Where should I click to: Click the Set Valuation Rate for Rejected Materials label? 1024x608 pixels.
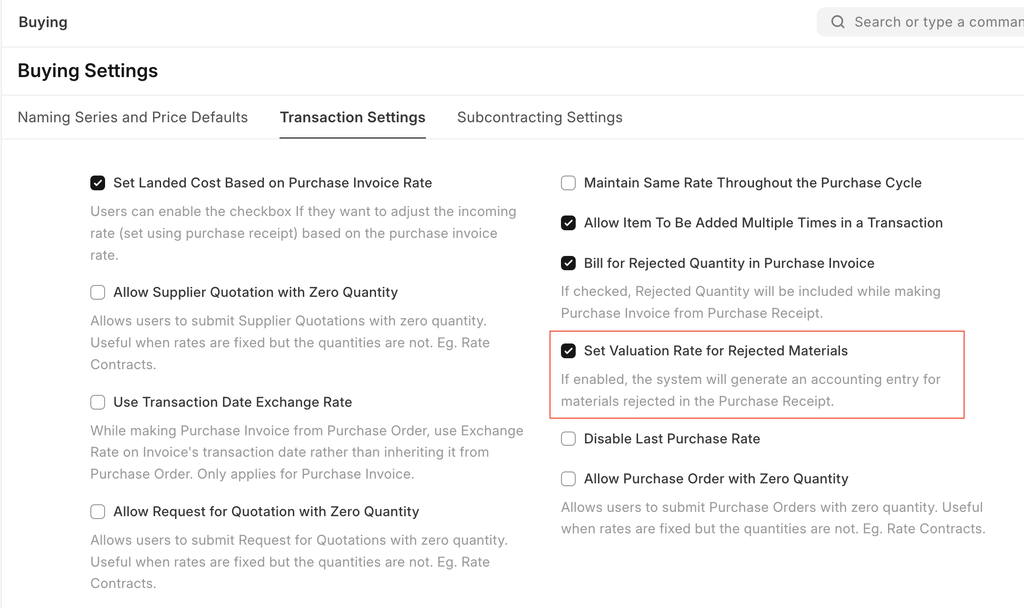tap(716, 351)
